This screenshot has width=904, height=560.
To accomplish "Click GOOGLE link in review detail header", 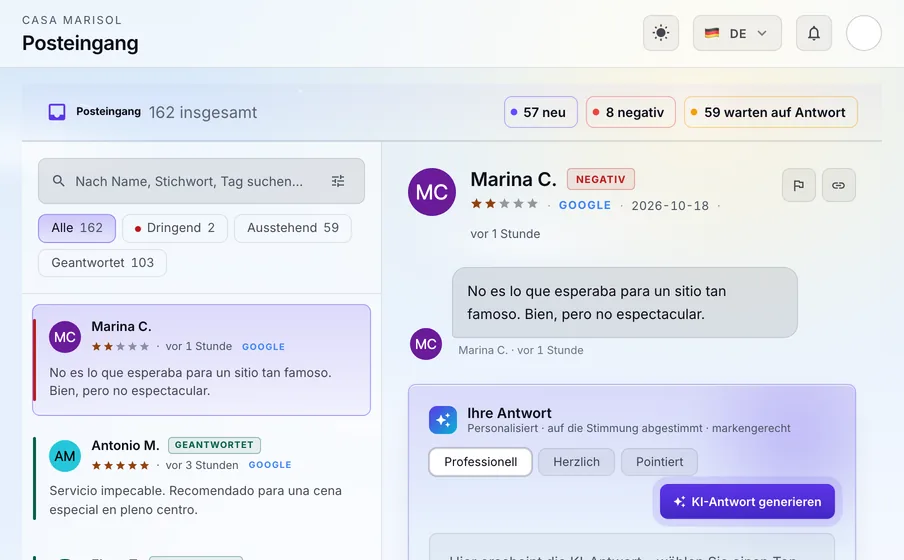I will [x=585, y=205].
